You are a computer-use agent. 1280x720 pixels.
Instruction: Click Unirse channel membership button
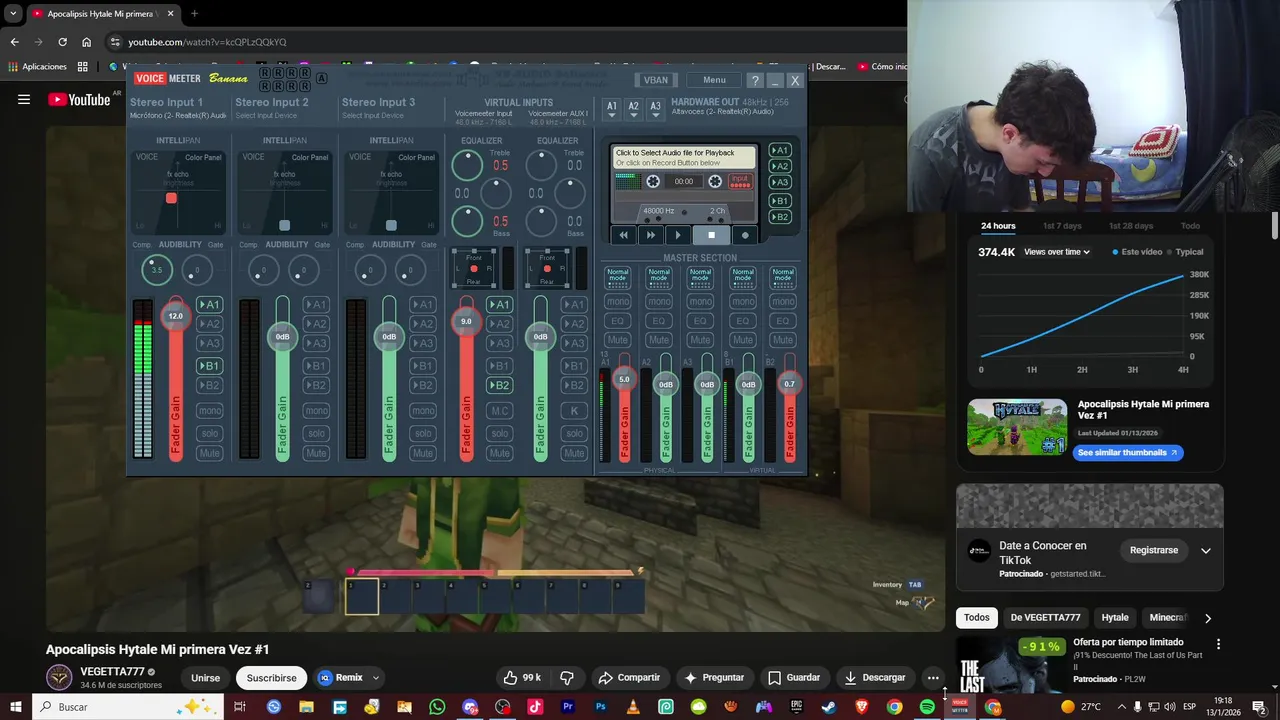coord(205,677)
